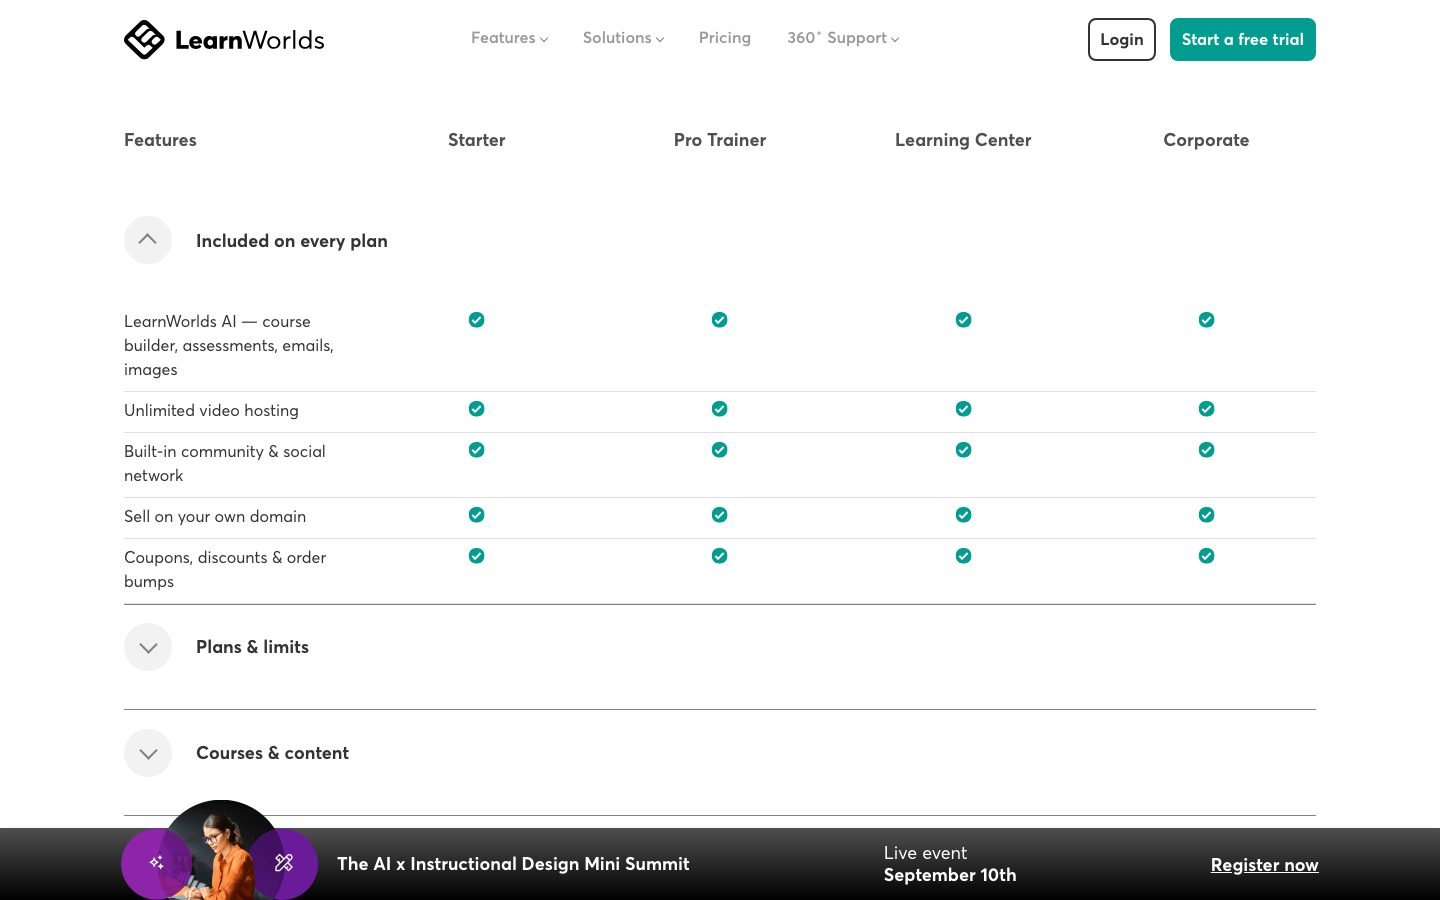Click the summit banner woman photo
The width and height of the screenshot is (1440, 900).
[220, 850]
